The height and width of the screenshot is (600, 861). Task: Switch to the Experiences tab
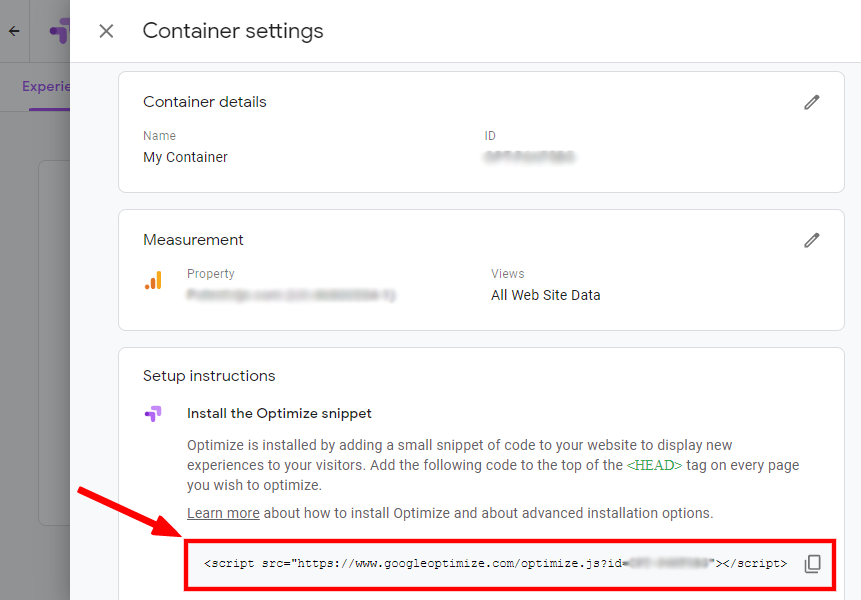[x=43, y=86]
